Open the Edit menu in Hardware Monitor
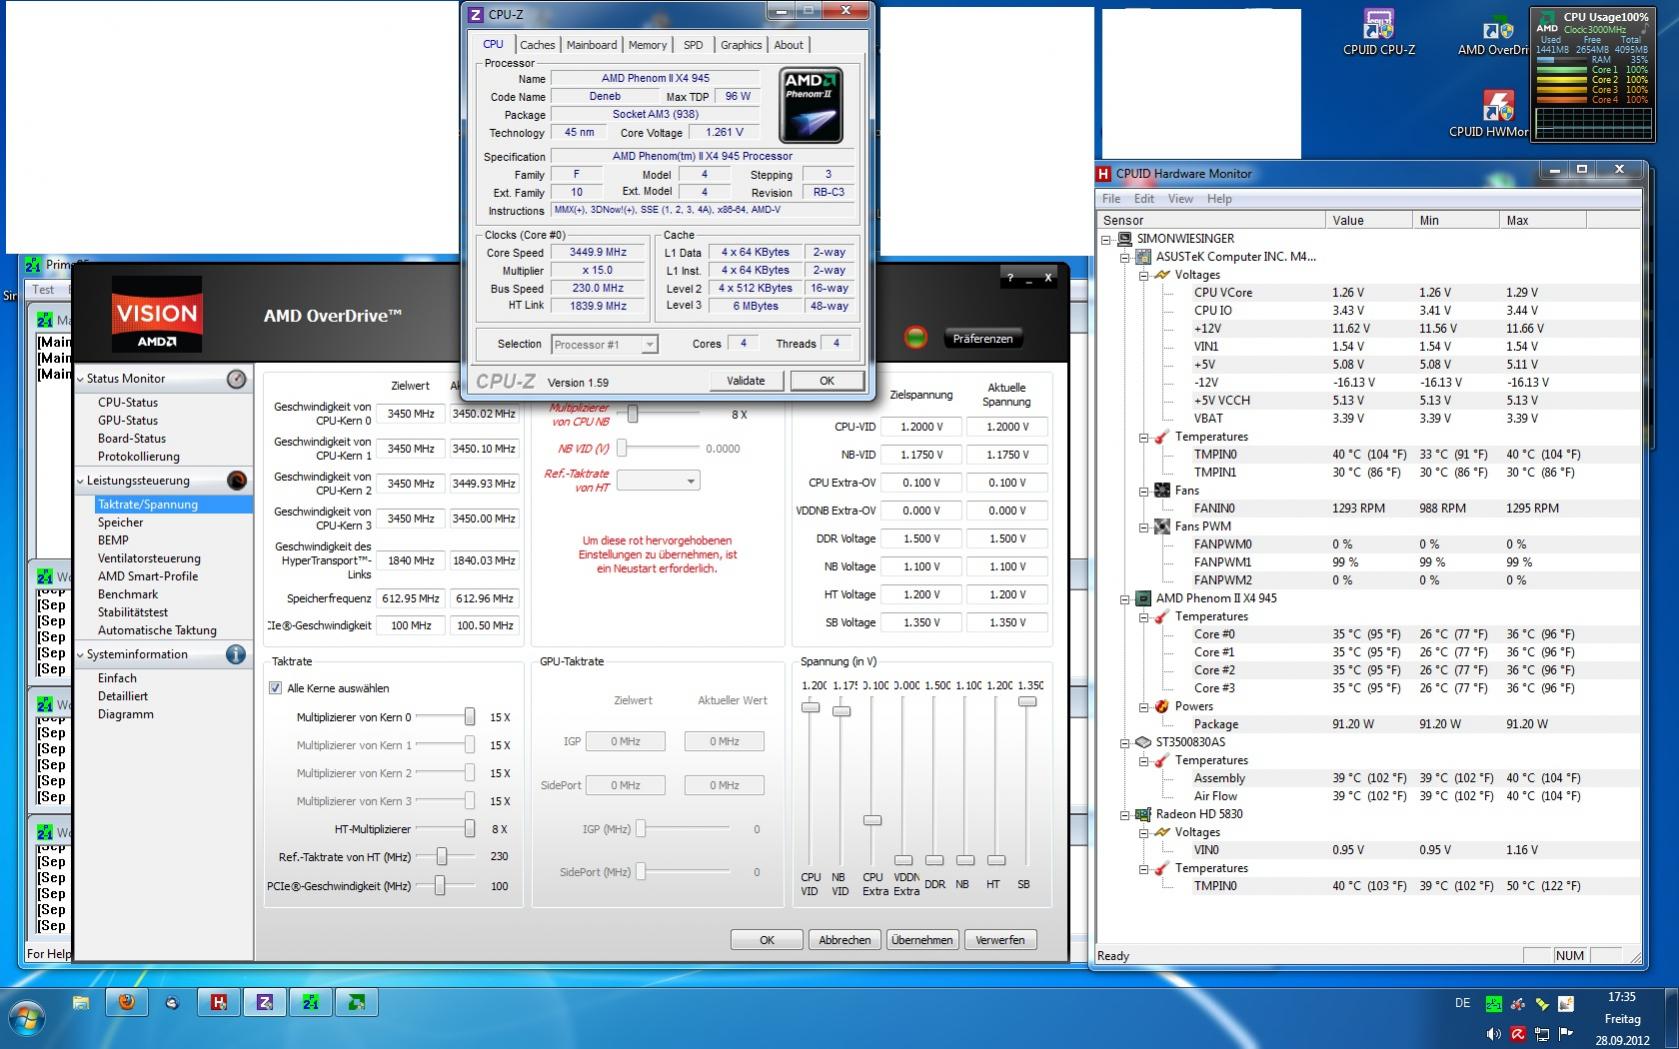Screen dimensions: 1679x1049 (x=1144, y=199)
